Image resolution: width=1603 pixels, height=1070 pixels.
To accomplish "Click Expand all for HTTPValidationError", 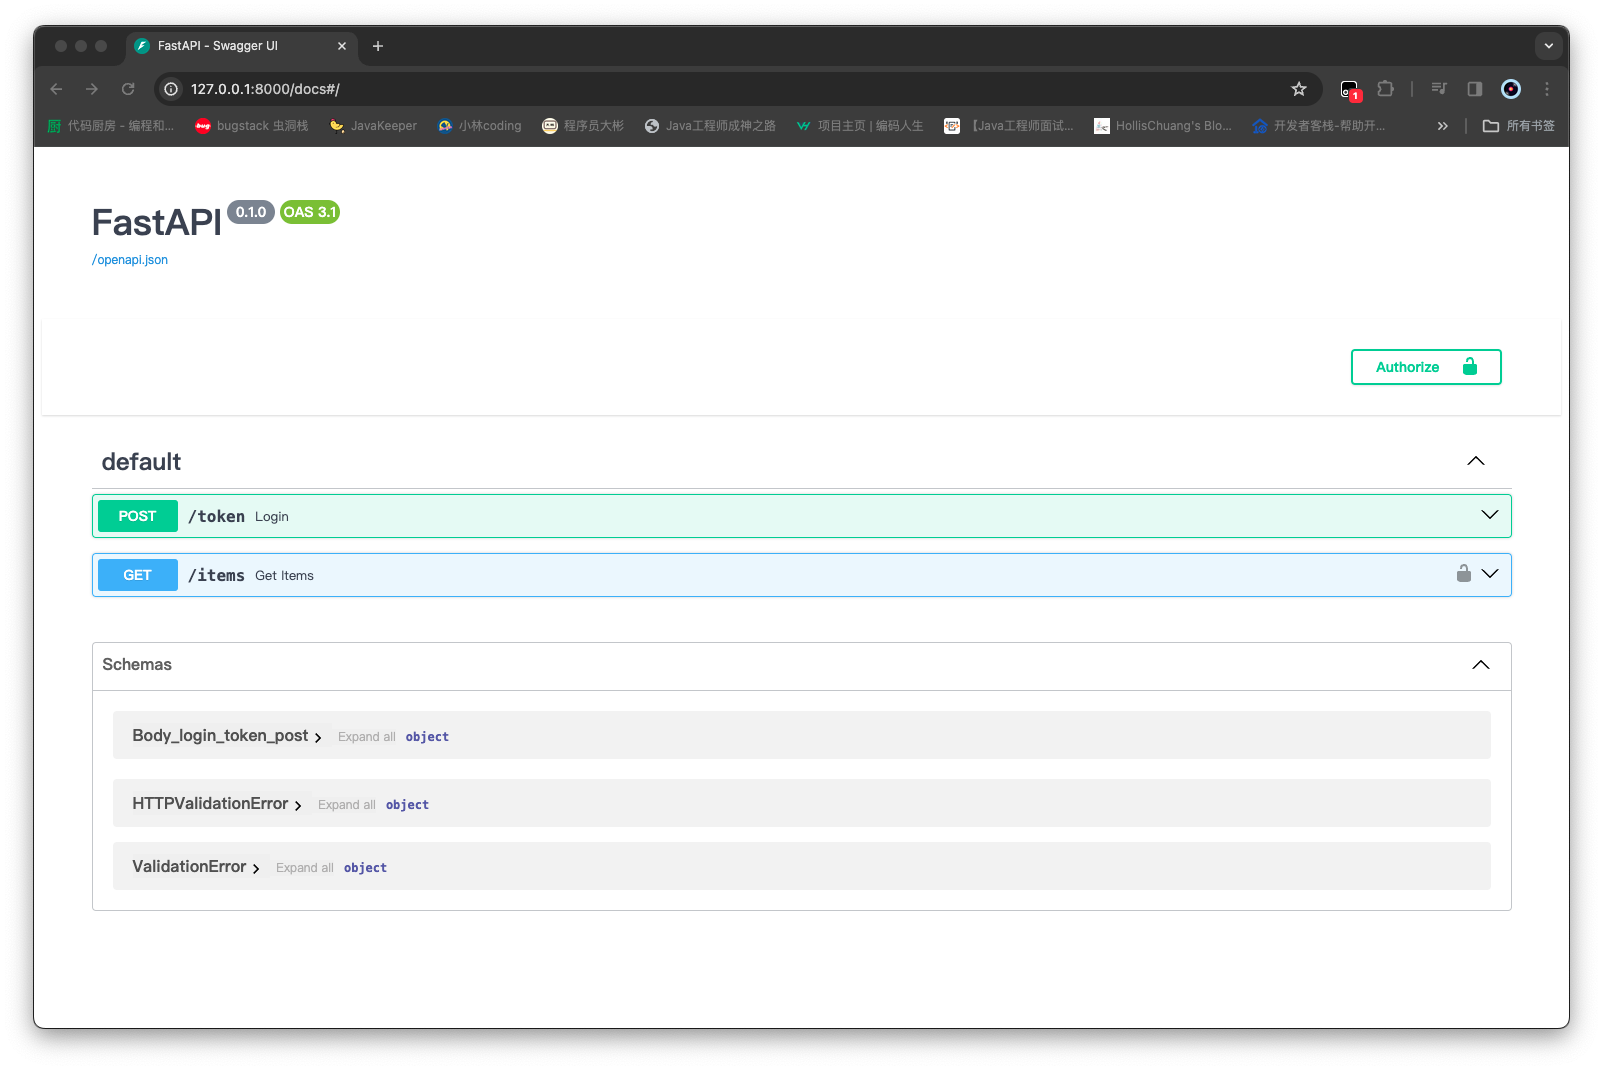I will [x=347, y=805].
